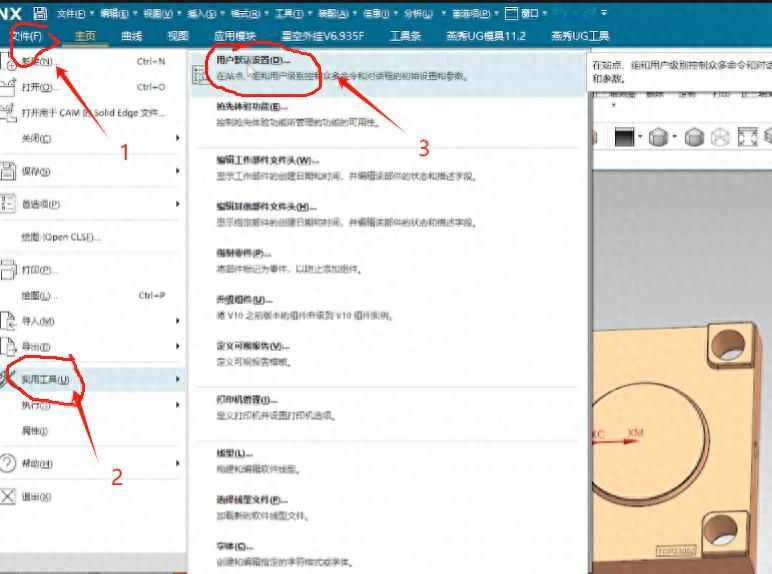
Task: Open the 燕秀UG模具11.2 tab
Action: pos(485,36)
